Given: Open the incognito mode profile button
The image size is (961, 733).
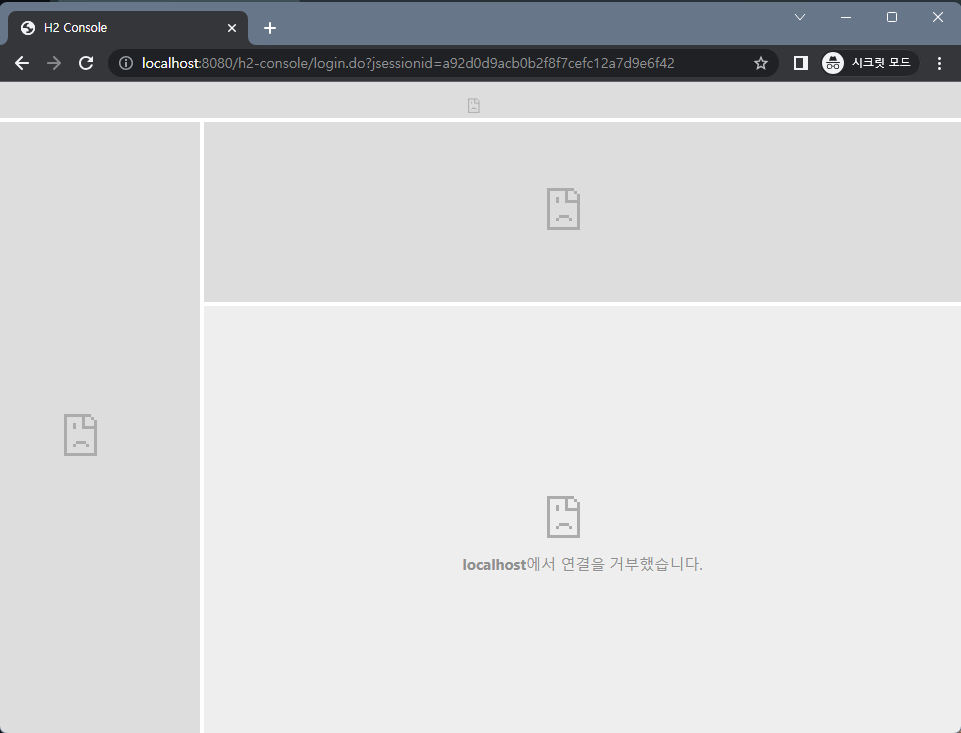Looking at the screenshot, I should [x=870, y=63].
